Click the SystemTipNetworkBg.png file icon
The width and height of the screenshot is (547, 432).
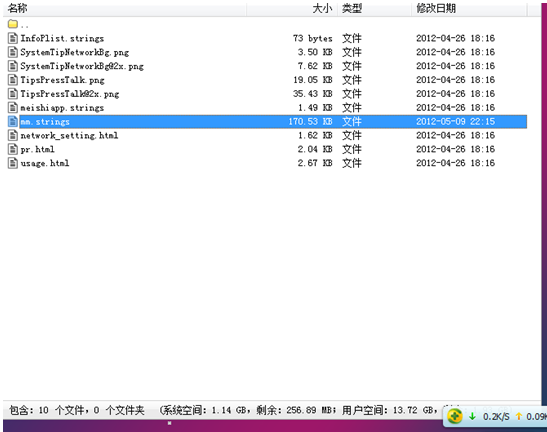[x=13, y=52]
